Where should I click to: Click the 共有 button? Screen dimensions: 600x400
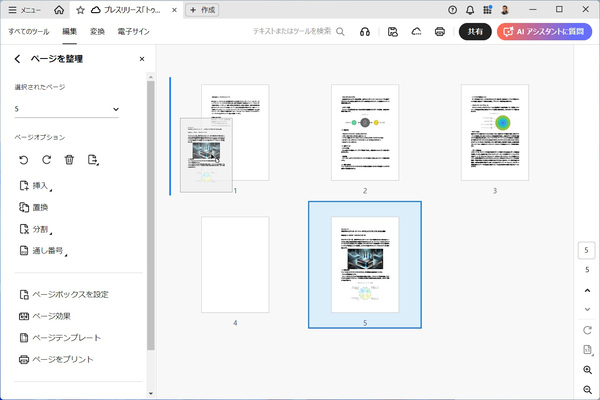point(474,32)
